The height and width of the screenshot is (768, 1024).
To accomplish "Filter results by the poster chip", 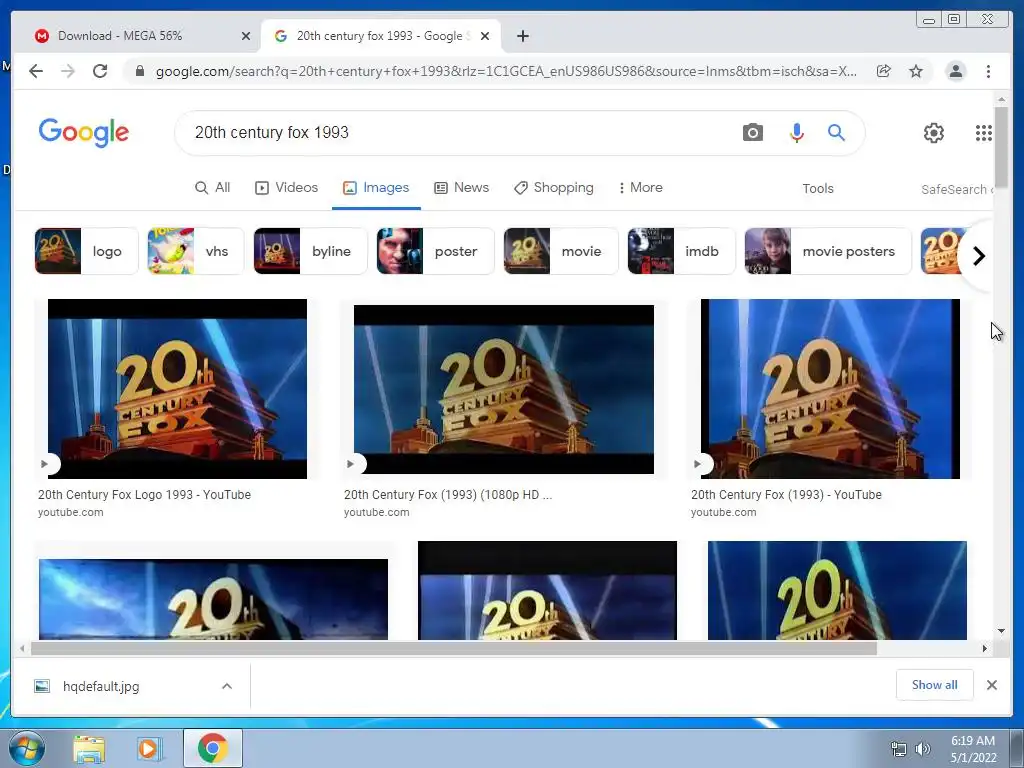I will point(435,251).
